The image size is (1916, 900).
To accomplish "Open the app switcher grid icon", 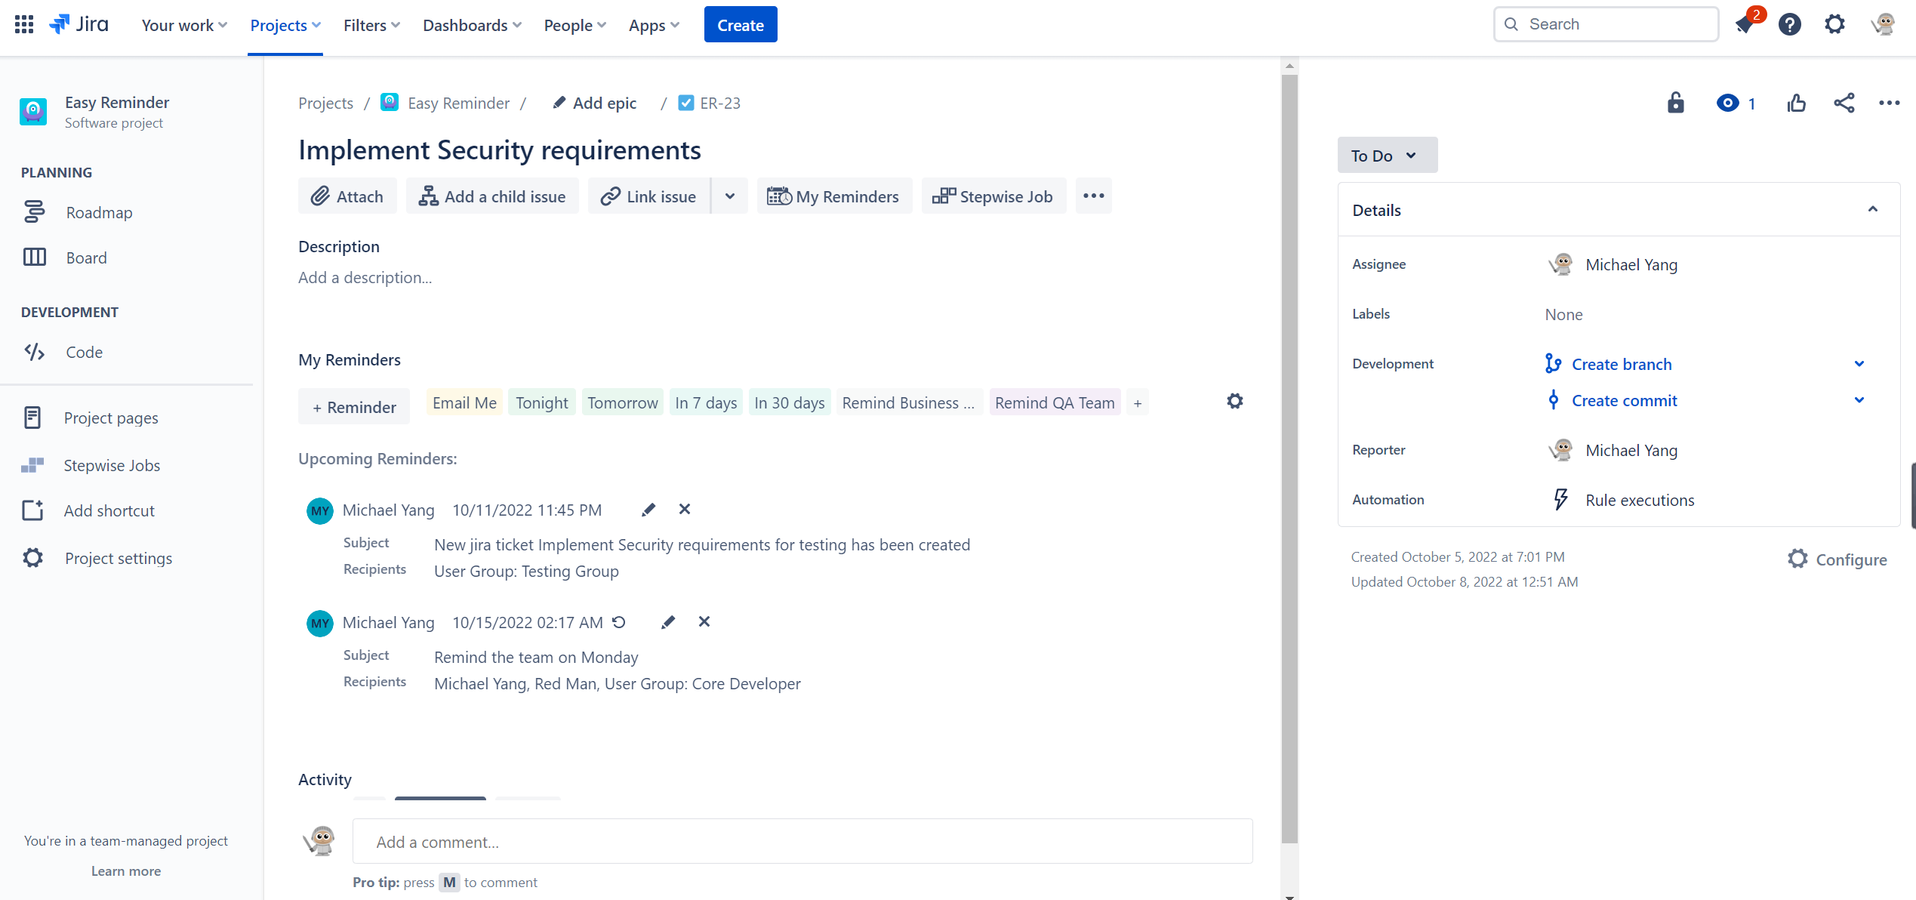I will 24,24.
